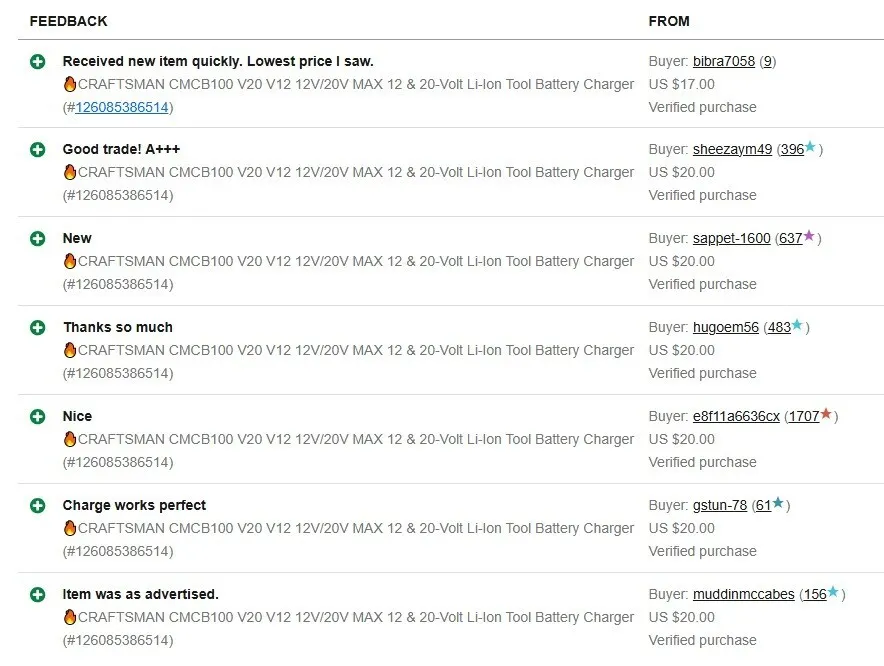This screenshot has height=666, width=884.
Task: Click feedback score 483 for hugoem56
Action: 779,328
